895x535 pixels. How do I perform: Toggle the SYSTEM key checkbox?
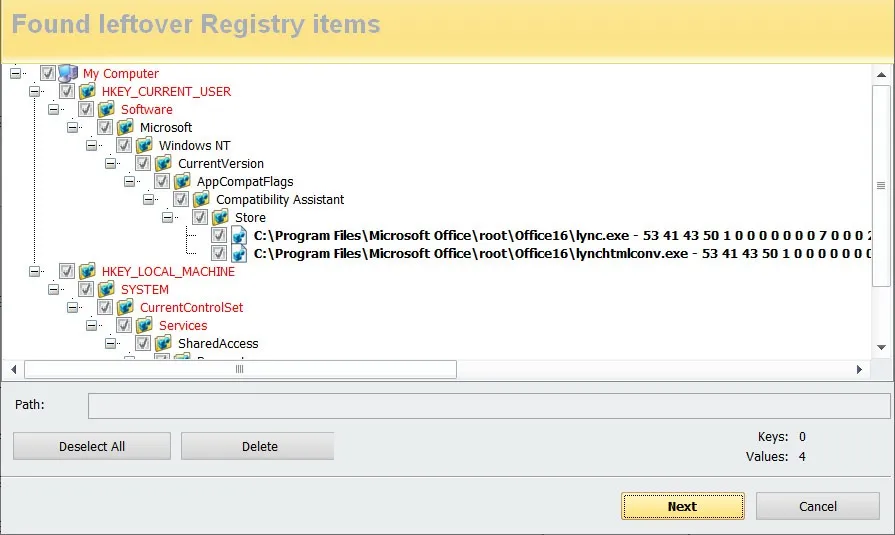coord(86,289)
